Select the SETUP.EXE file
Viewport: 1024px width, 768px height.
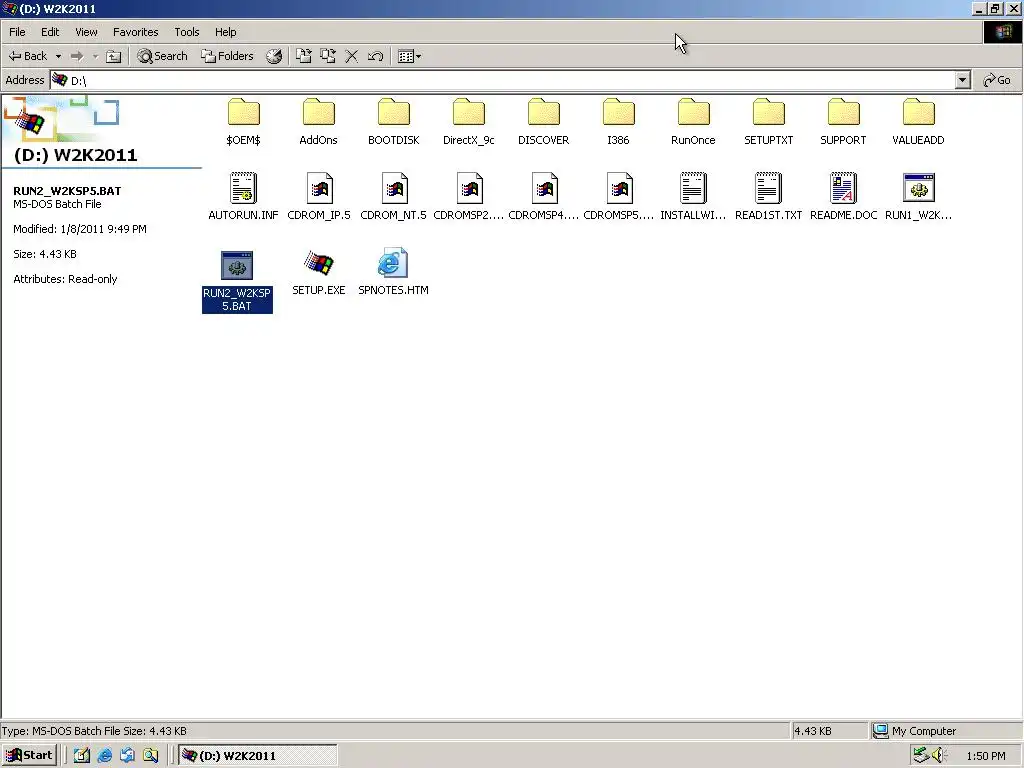pos(319,273)
